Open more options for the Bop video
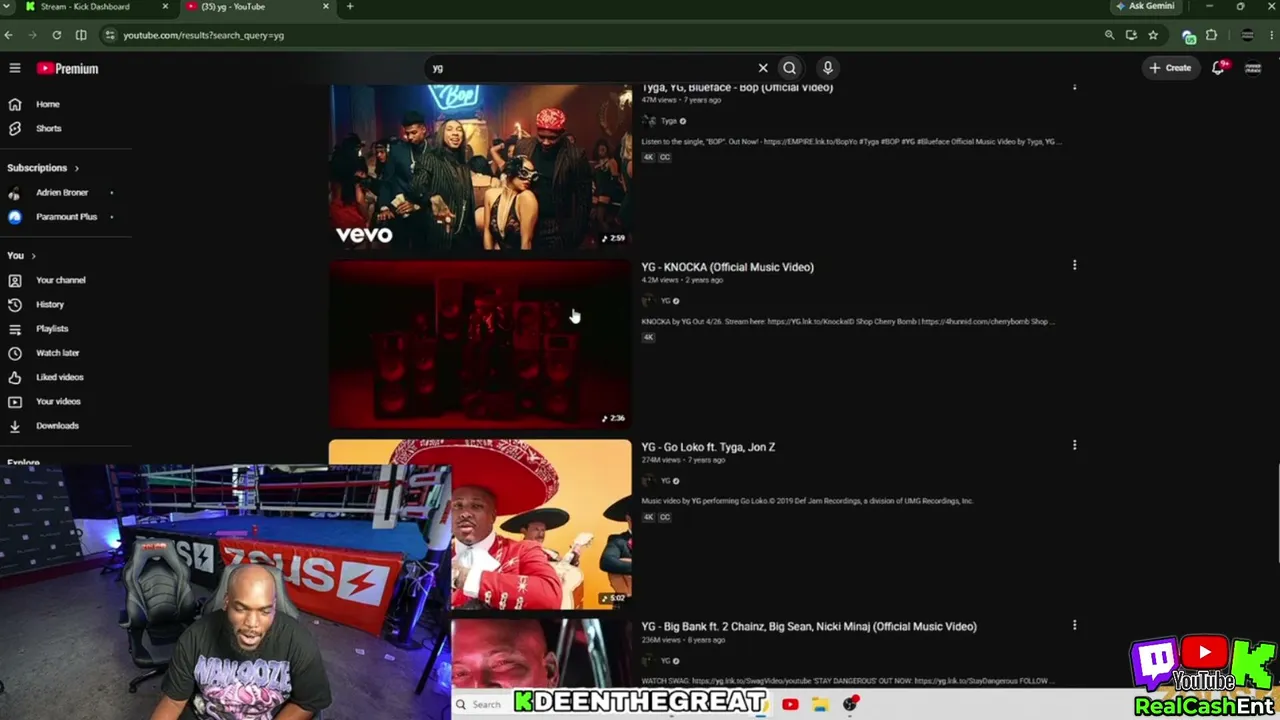 coord(1075,87)
